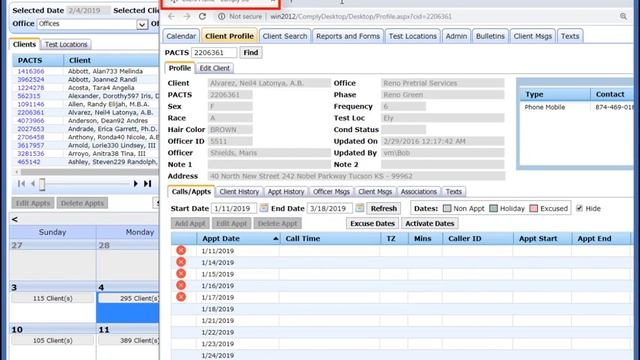Switch to Reports and Forms tab
This screenshot has width=640, height=360.
348,36
